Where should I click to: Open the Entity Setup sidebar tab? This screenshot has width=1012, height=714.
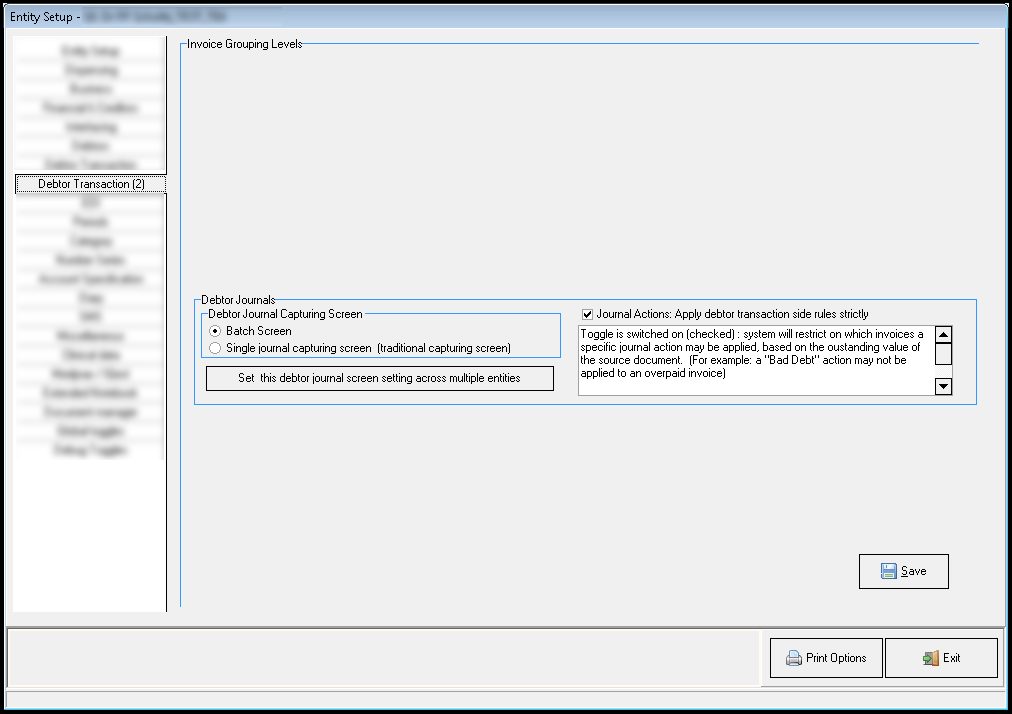point(91,51)
